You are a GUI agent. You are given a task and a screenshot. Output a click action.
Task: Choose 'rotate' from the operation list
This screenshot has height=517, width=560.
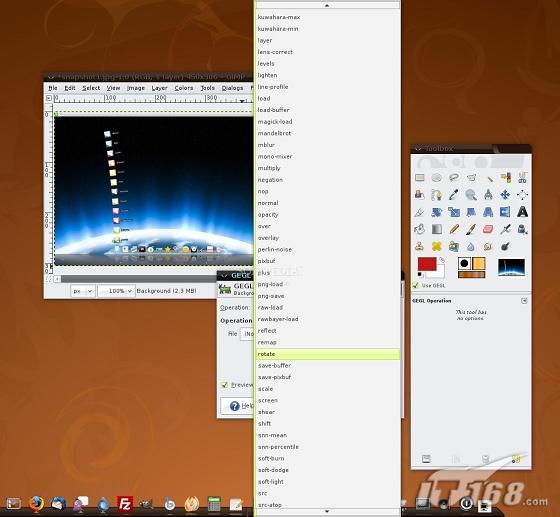pos(328,354)
